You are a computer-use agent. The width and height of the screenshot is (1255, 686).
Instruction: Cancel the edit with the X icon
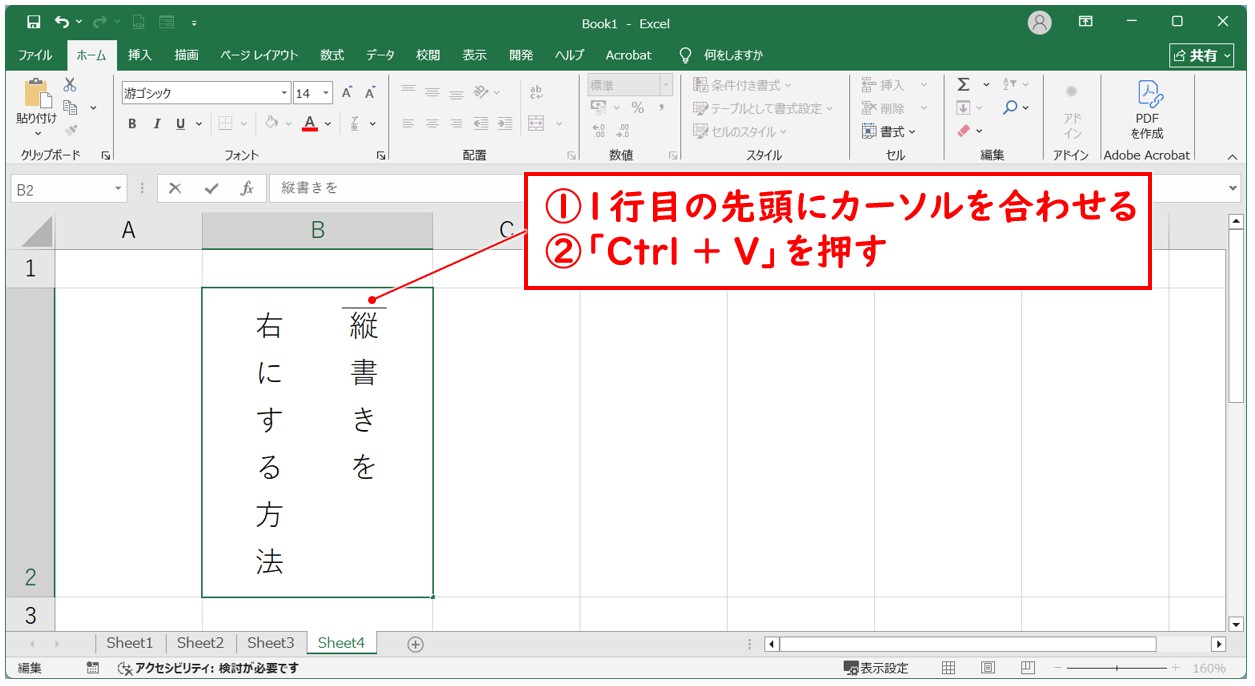pyautogui.click(x=175, y=188)
